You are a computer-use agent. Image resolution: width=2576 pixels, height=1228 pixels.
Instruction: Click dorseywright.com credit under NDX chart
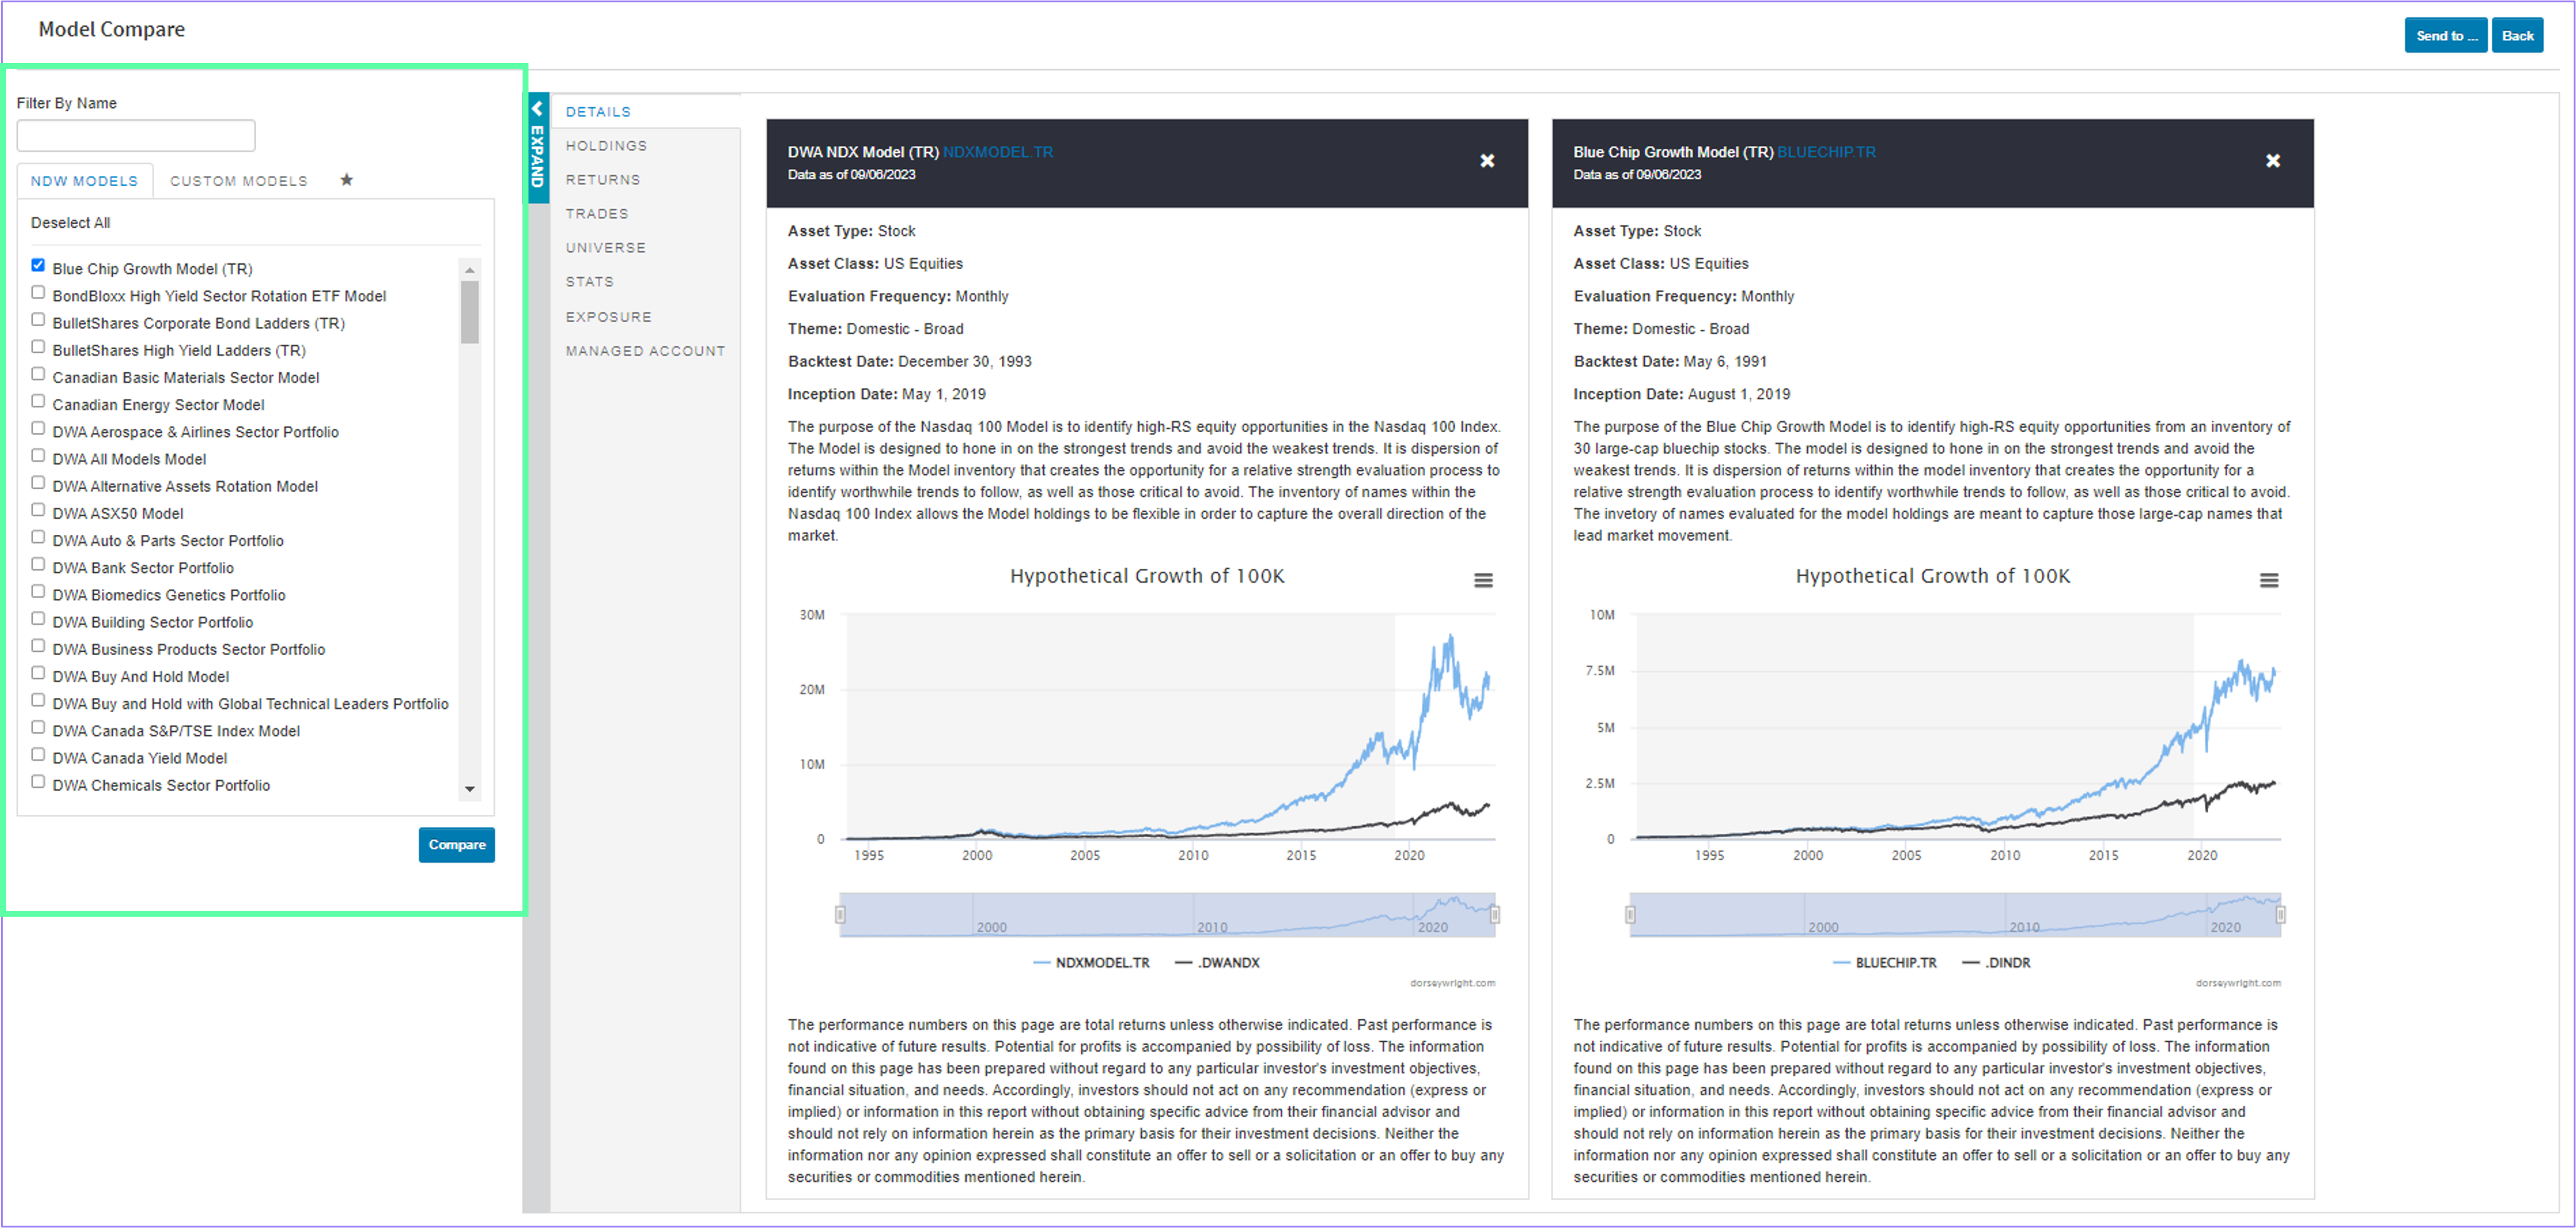tap(1452, 983)
